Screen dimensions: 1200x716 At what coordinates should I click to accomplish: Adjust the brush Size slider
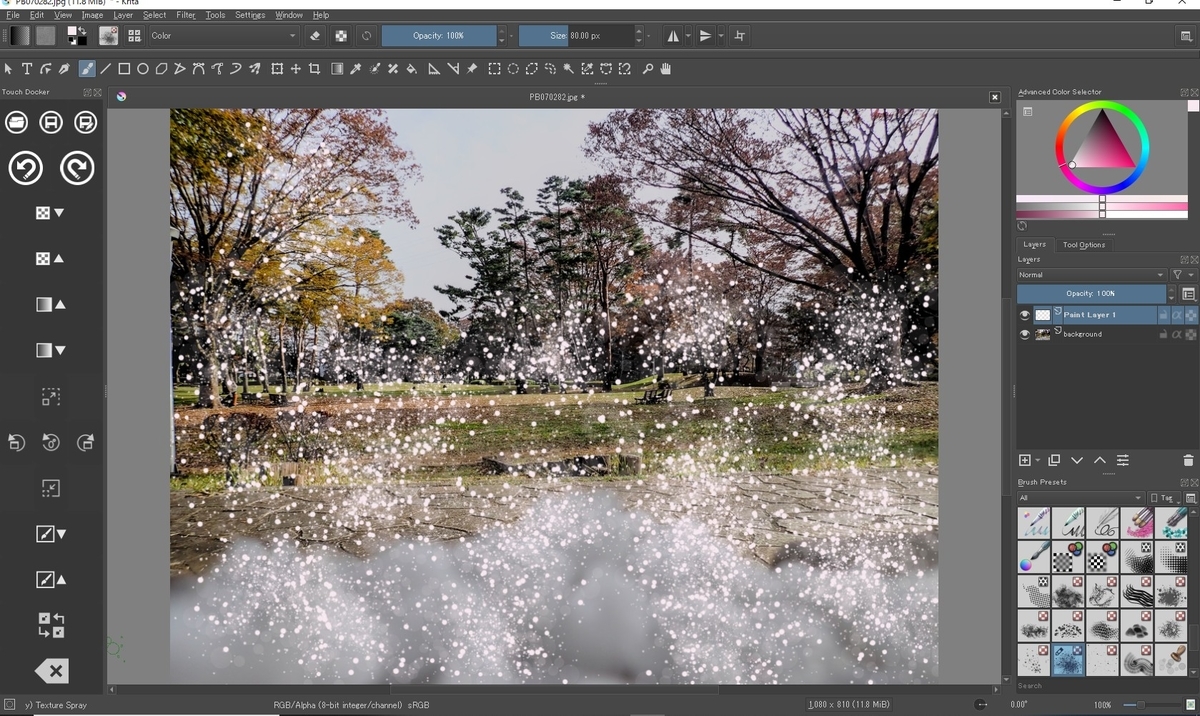tap(576, 35)
